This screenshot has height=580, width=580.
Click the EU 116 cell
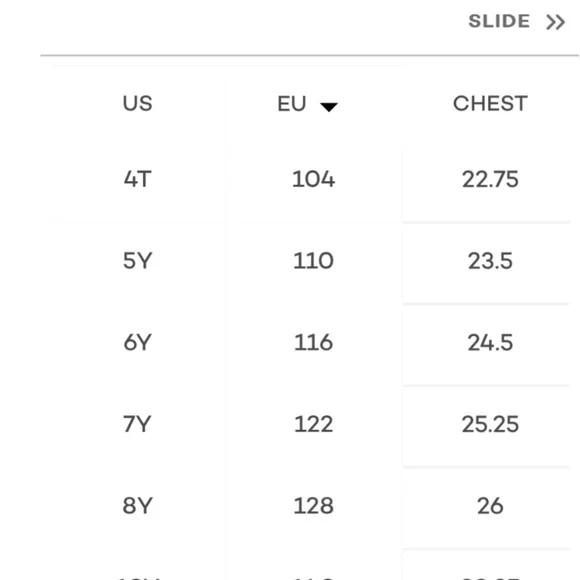313,342
